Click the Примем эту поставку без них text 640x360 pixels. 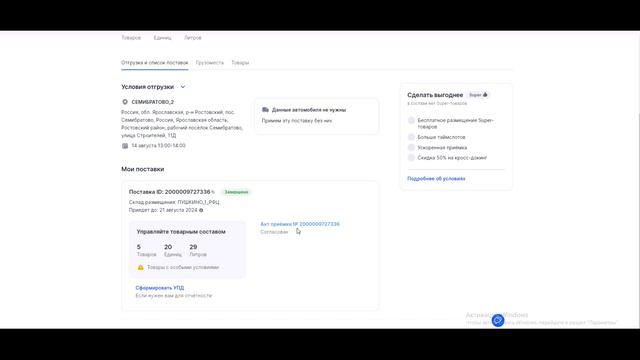[297, 121]
